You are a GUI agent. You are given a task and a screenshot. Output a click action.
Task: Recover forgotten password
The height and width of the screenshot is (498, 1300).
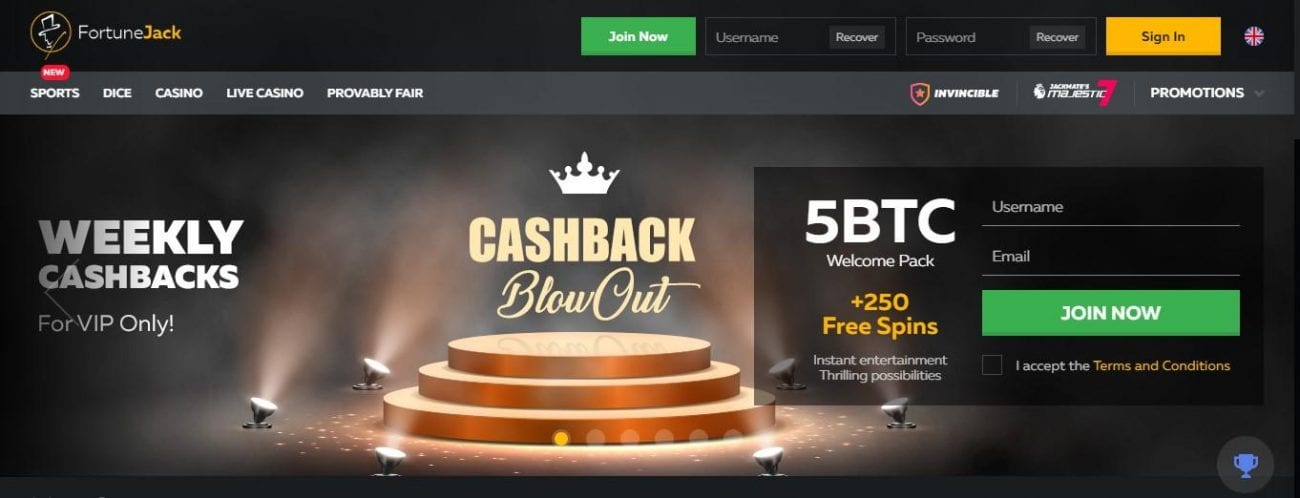pyautogui.click(x=1057, y=37)
